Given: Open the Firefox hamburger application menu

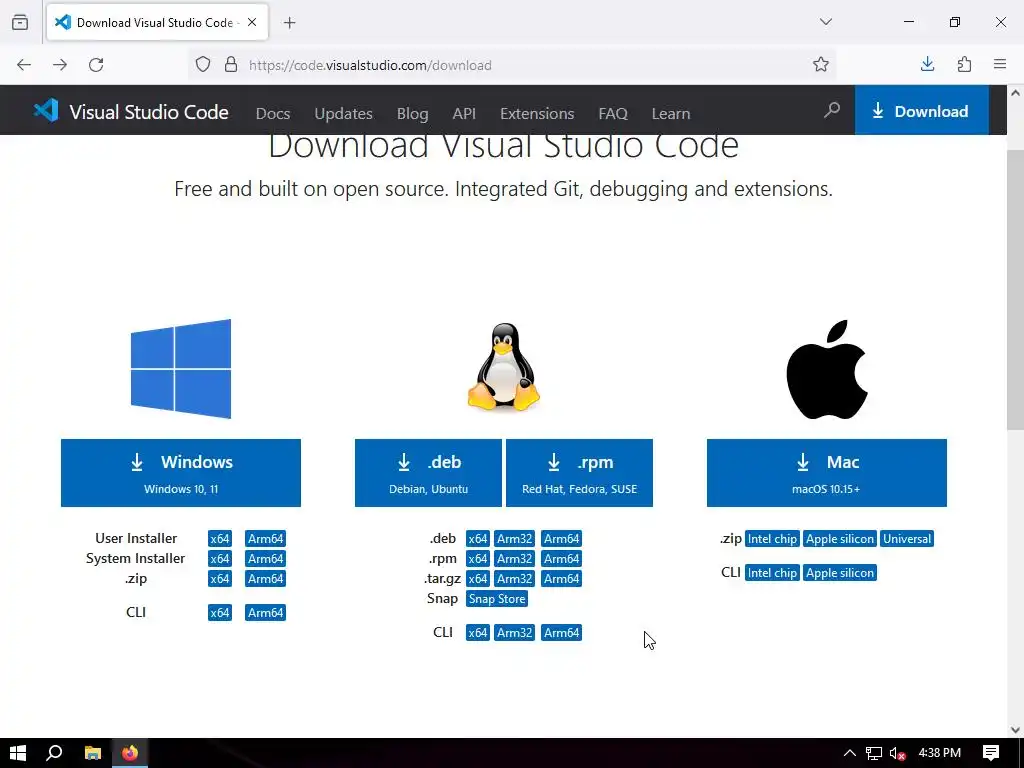Looking at the screenshot, I should point(1000,64).
